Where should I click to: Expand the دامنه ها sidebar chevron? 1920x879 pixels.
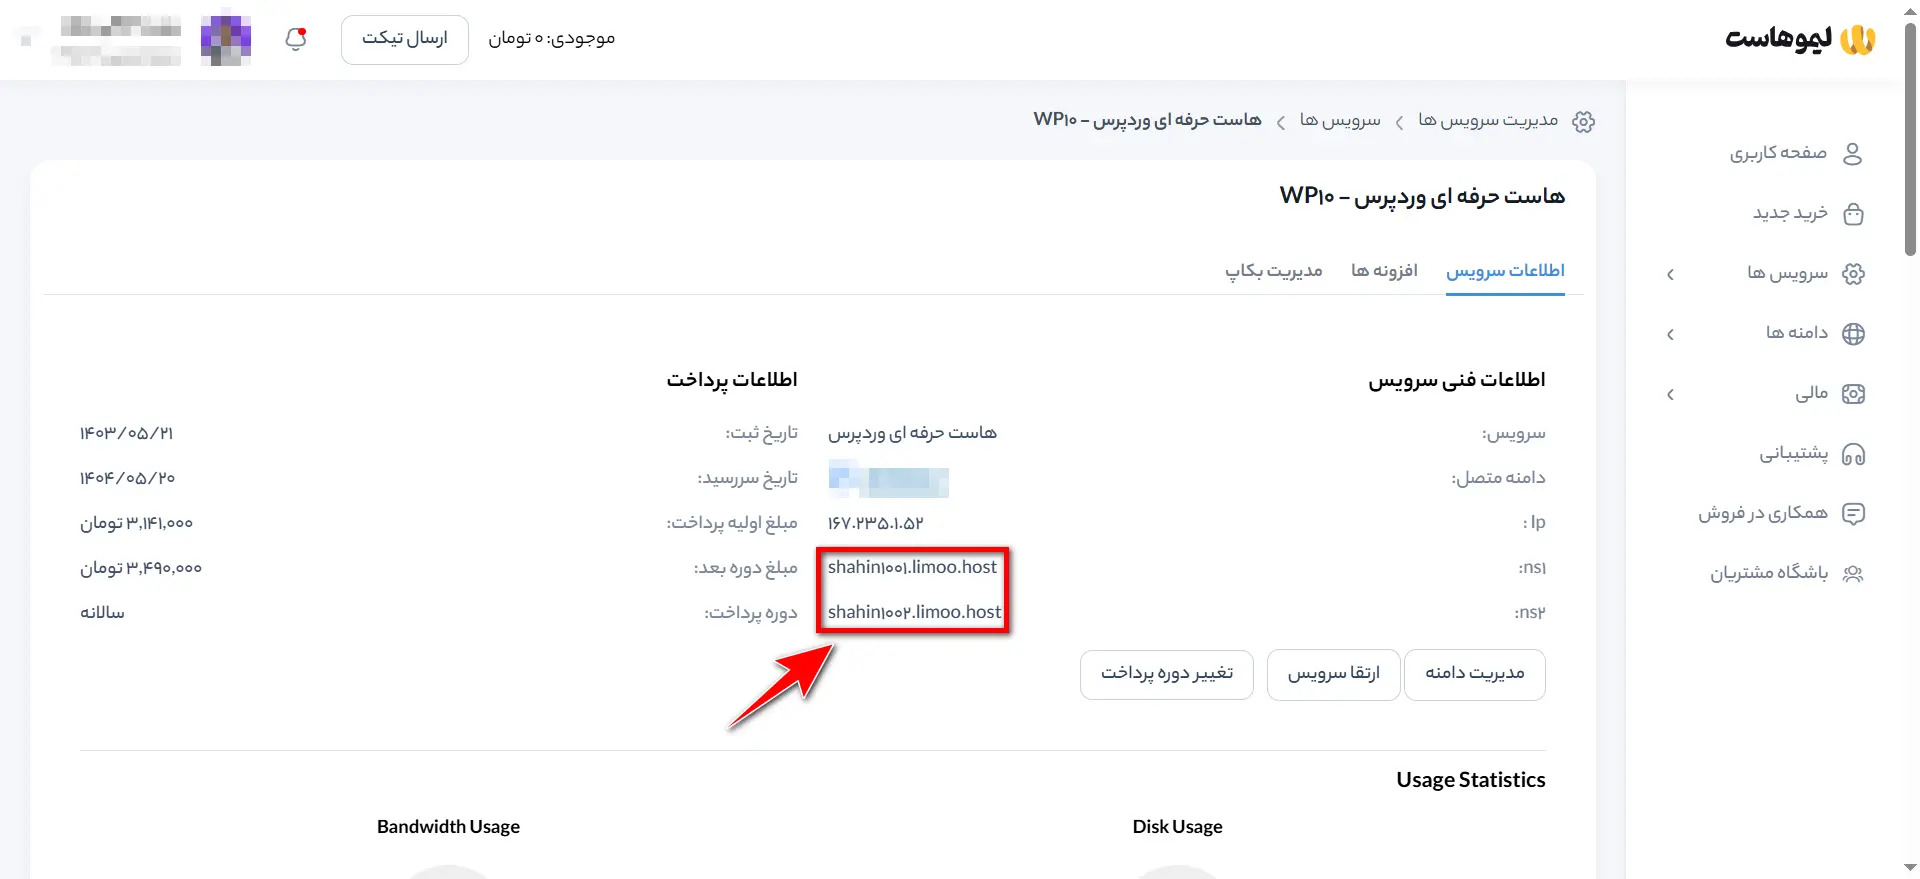click(1670, 334)
